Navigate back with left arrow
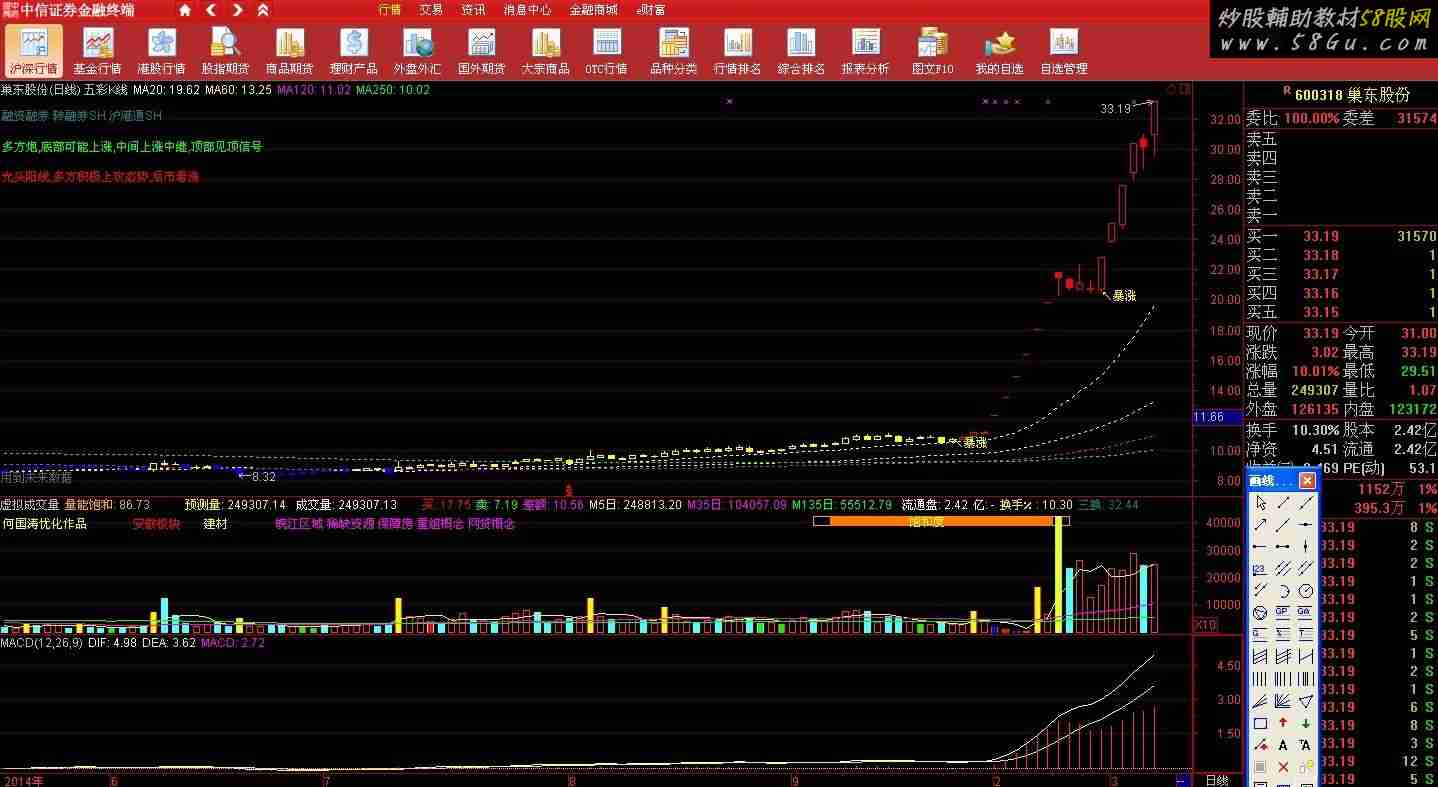Viewport: 1438px width, 787px height. coord(211,10)
